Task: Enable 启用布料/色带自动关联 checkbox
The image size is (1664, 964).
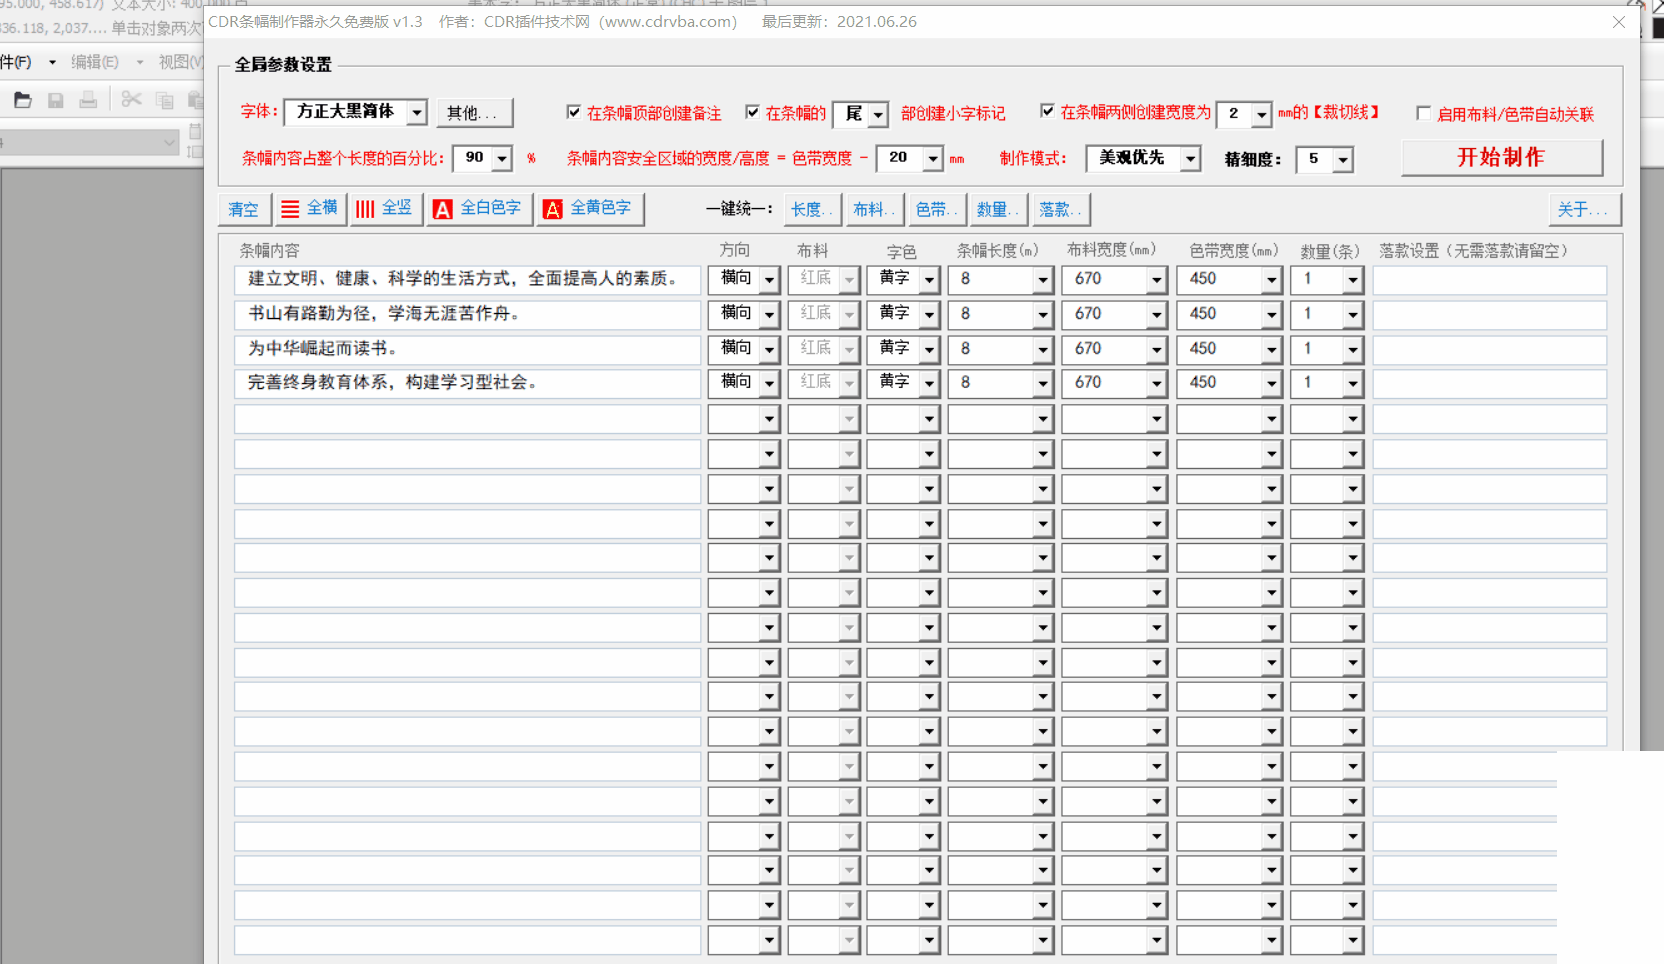Action: (x=1423, y=113)
